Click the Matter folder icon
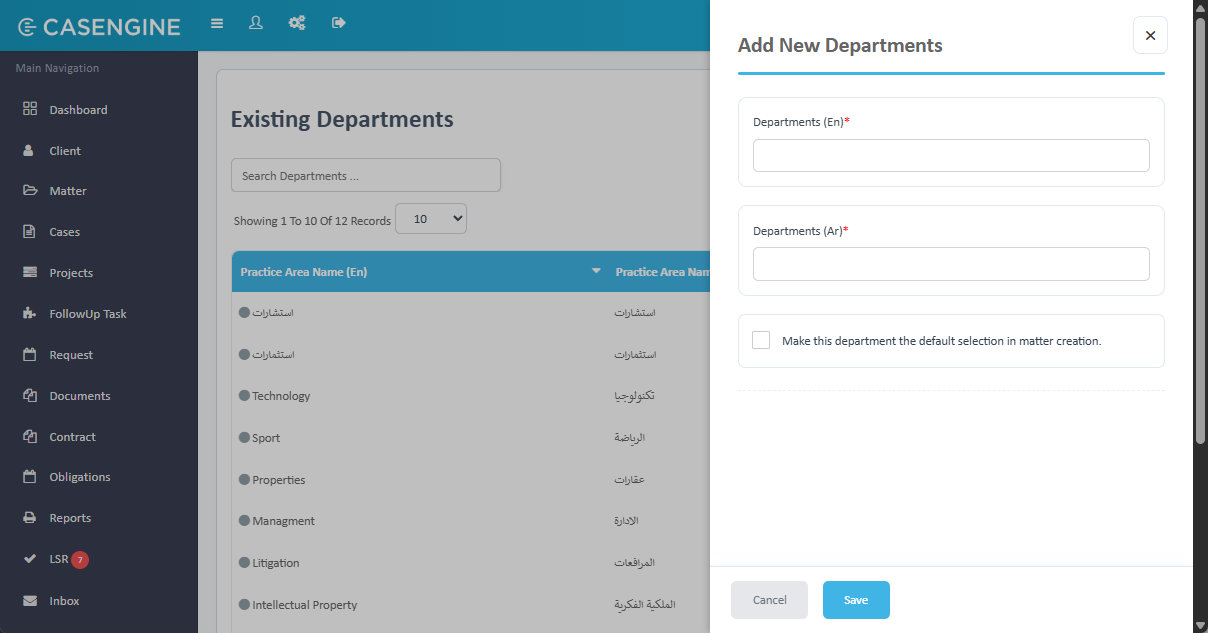The width and height of the screenshot is (1208, 633). point(30,190)
